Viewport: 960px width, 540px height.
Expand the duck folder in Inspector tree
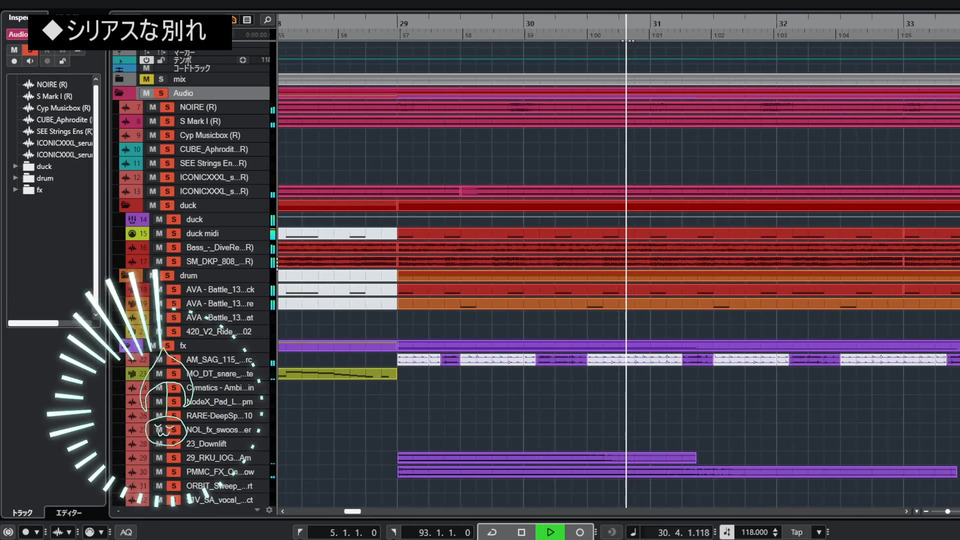pyautogui.click(x=16, y=166)
